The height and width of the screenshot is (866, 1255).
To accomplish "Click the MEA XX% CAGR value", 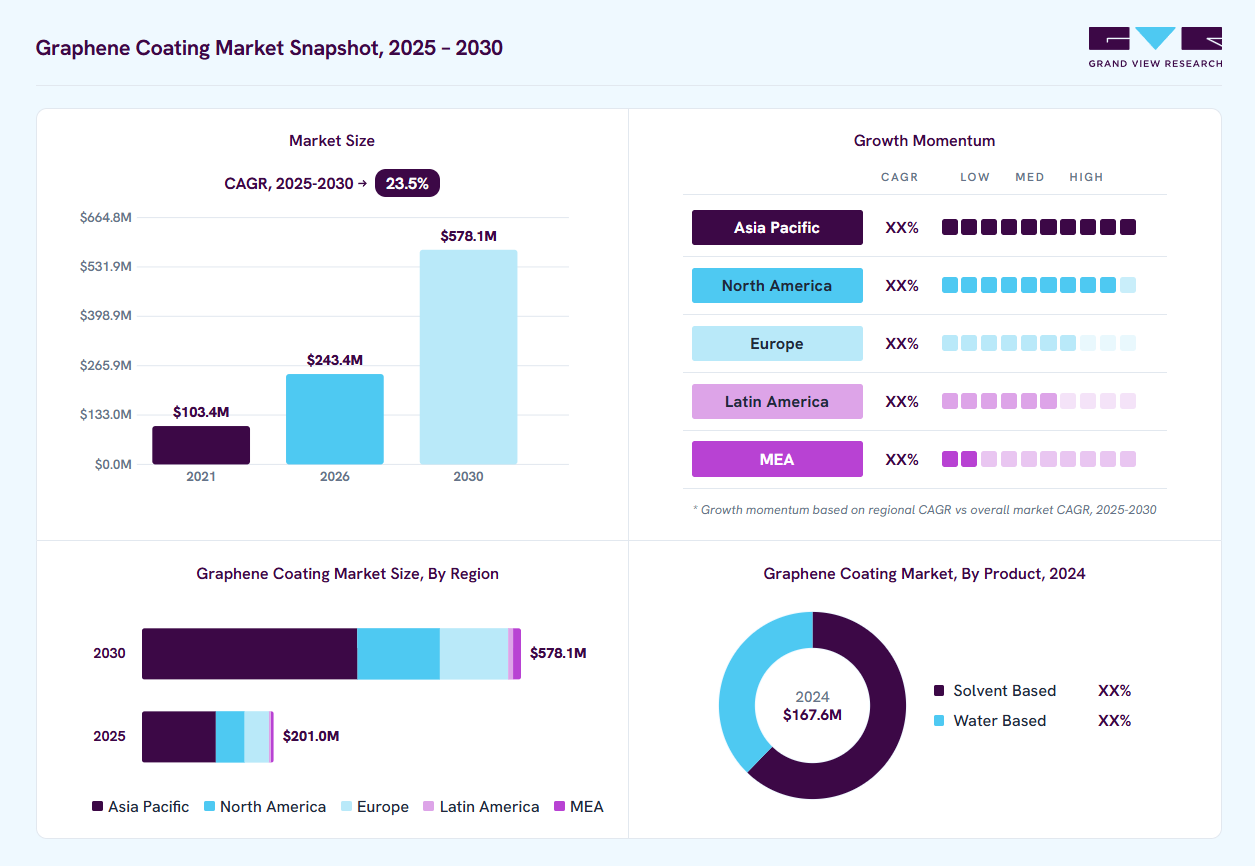I will [902, 460].
